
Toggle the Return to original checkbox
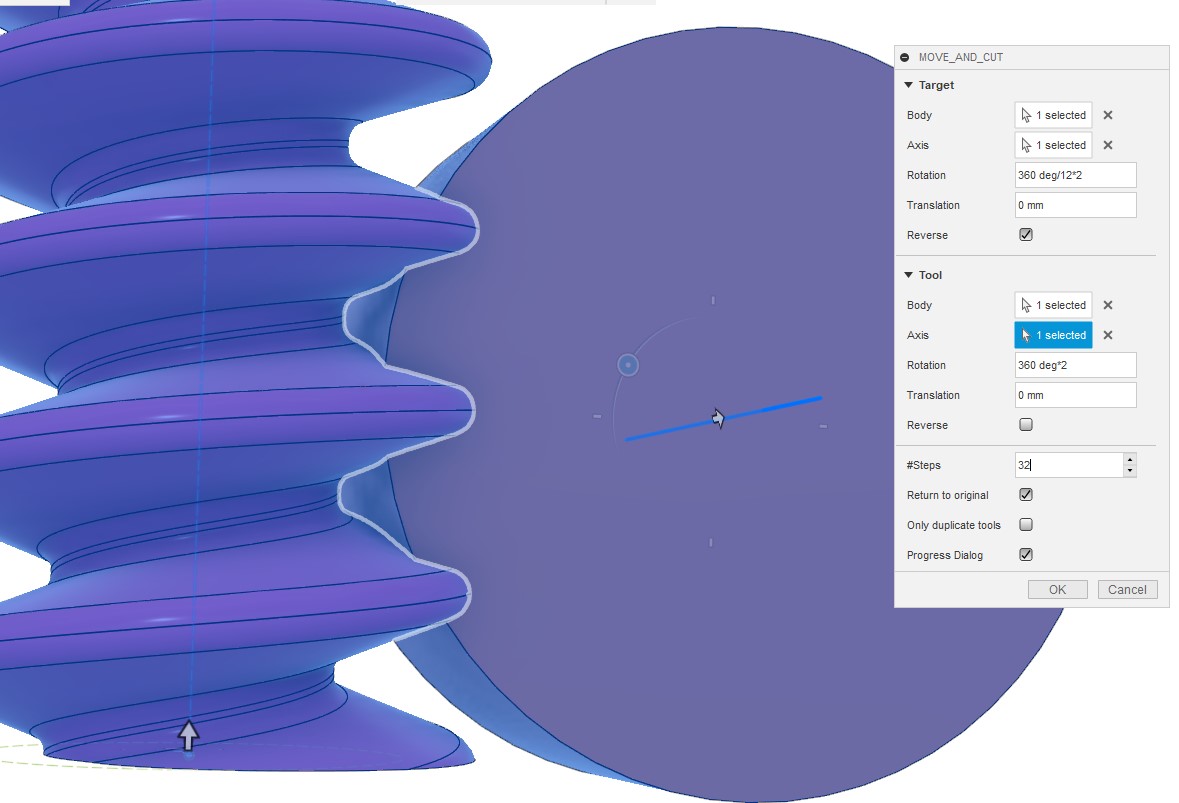point(1025,495)
